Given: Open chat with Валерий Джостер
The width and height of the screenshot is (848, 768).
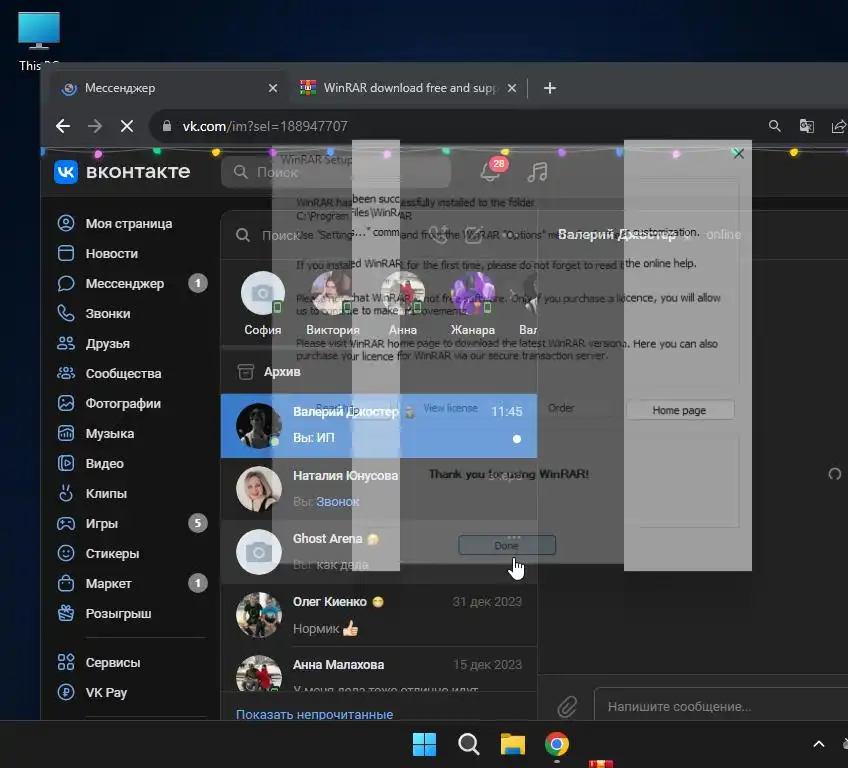Looking at the screenshot, I should pos(379,426).
